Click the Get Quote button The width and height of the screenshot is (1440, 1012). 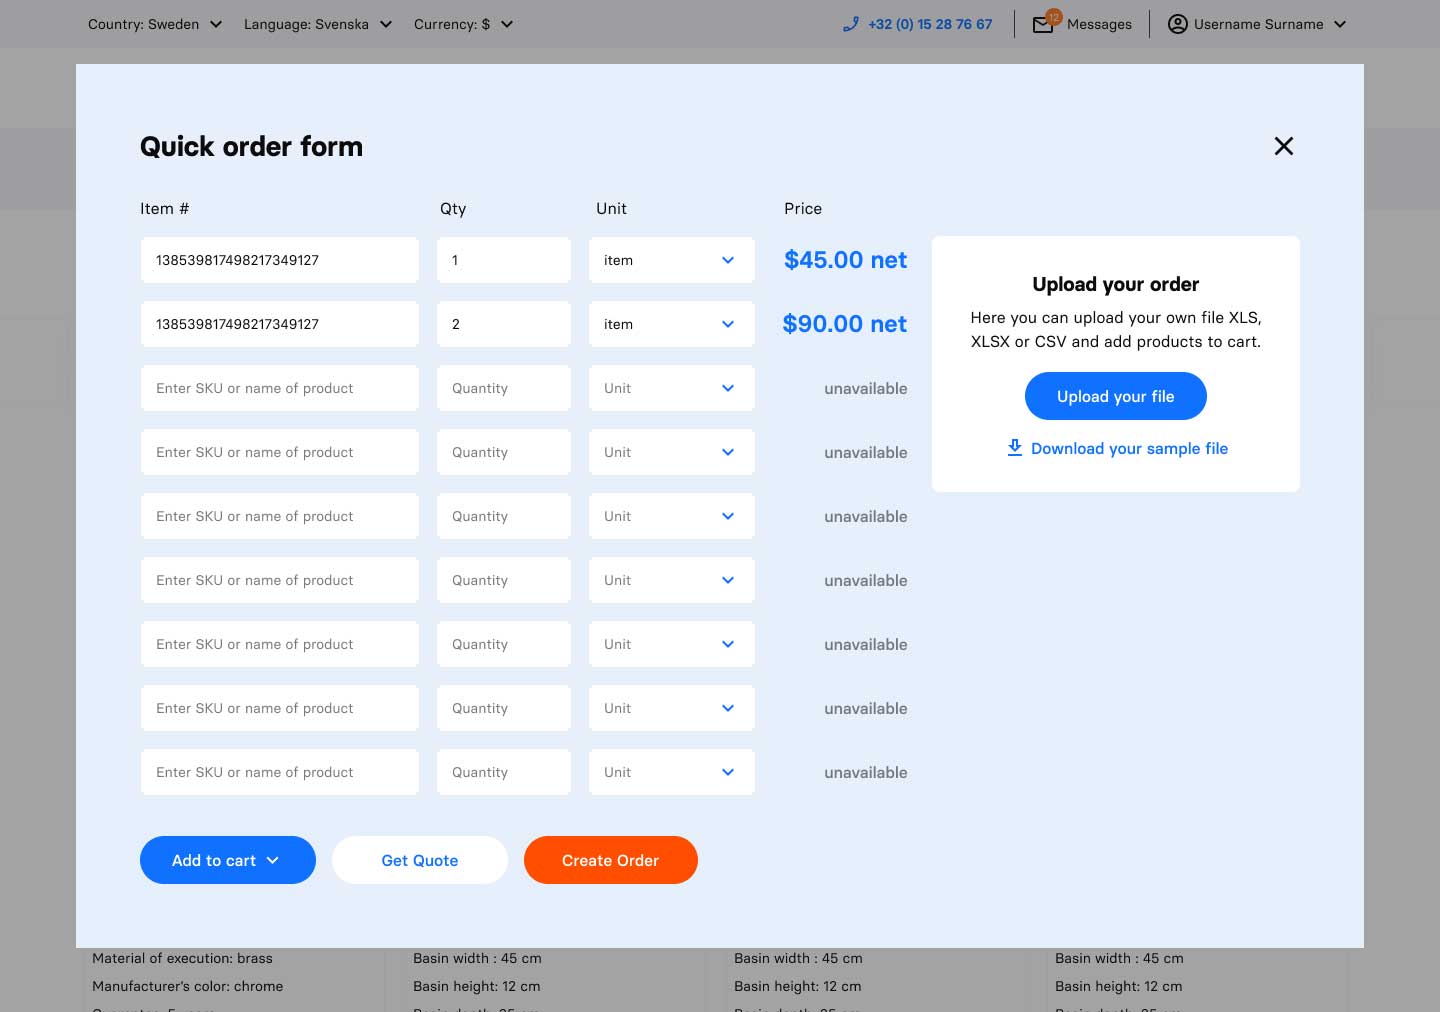(x=420, y=860)
